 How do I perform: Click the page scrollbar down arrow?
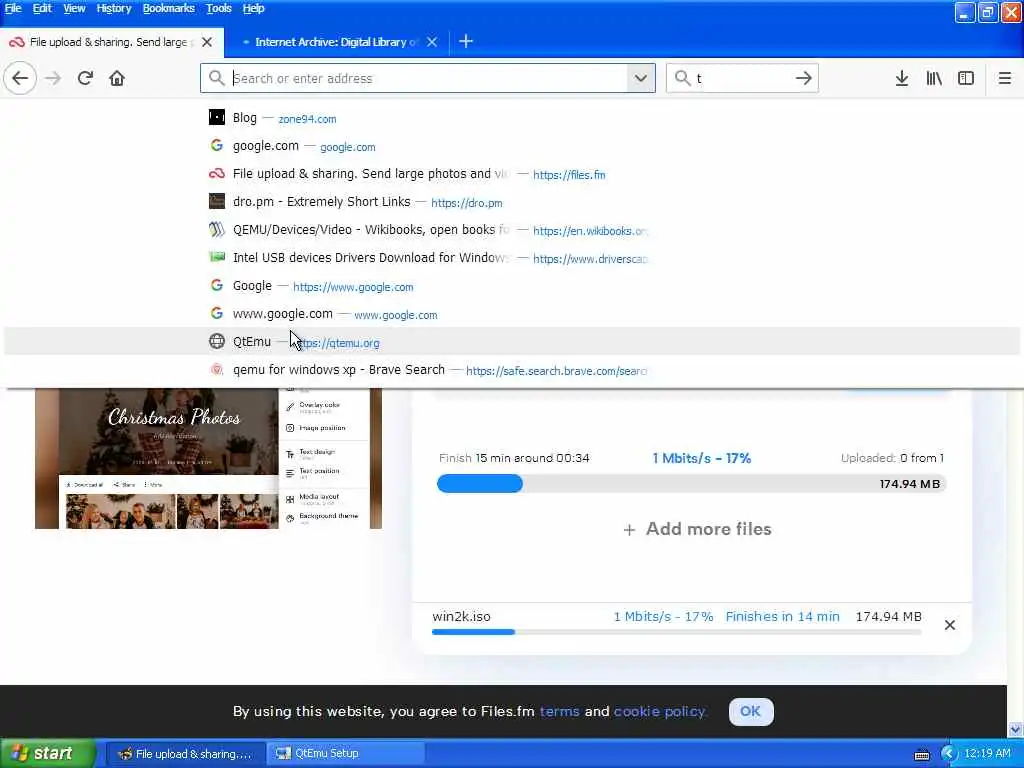1016,729
